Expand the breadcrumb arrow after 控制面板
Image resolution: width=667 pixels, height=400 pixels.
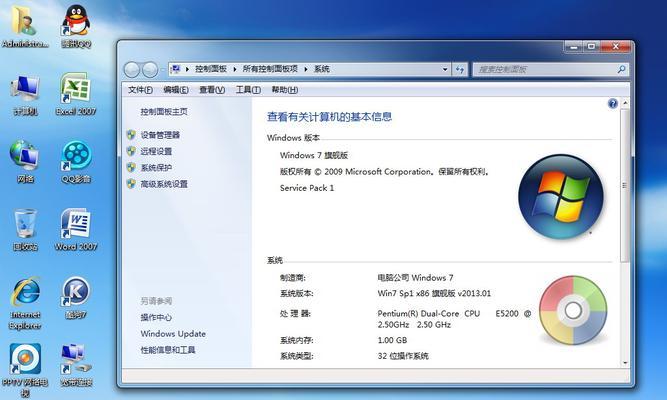[x=234, y=69]
